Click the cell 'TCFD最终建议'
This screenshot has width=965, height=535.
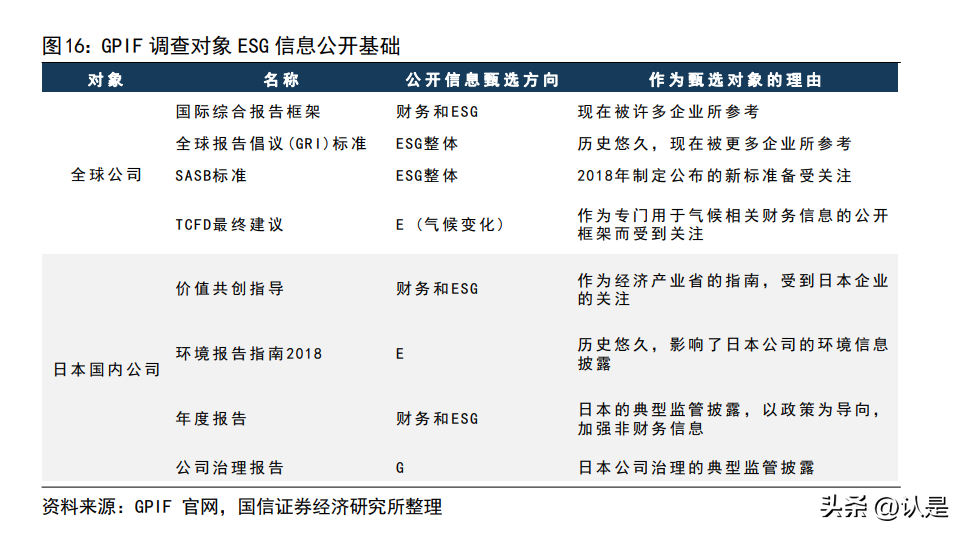pyautogui.click(x=230, y=225)
